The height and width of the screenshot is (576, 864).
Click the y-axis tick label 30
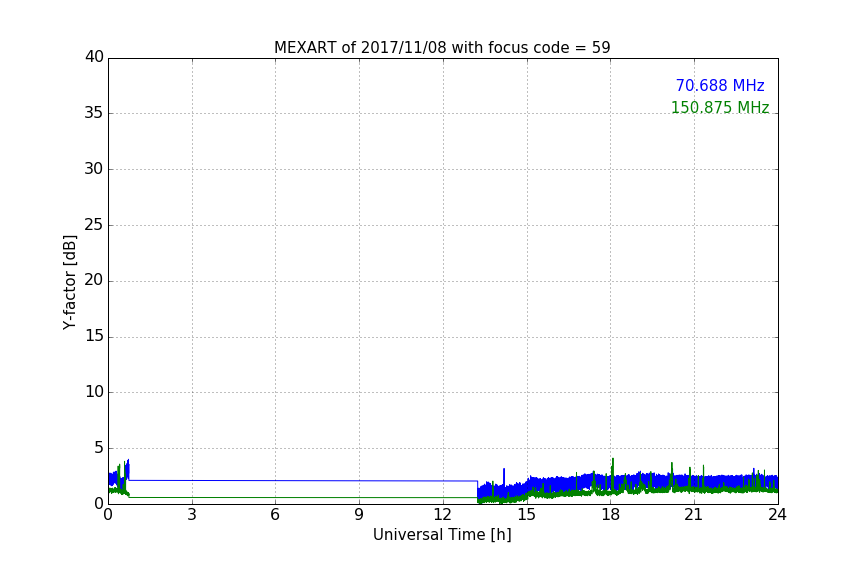coord(94,169)
